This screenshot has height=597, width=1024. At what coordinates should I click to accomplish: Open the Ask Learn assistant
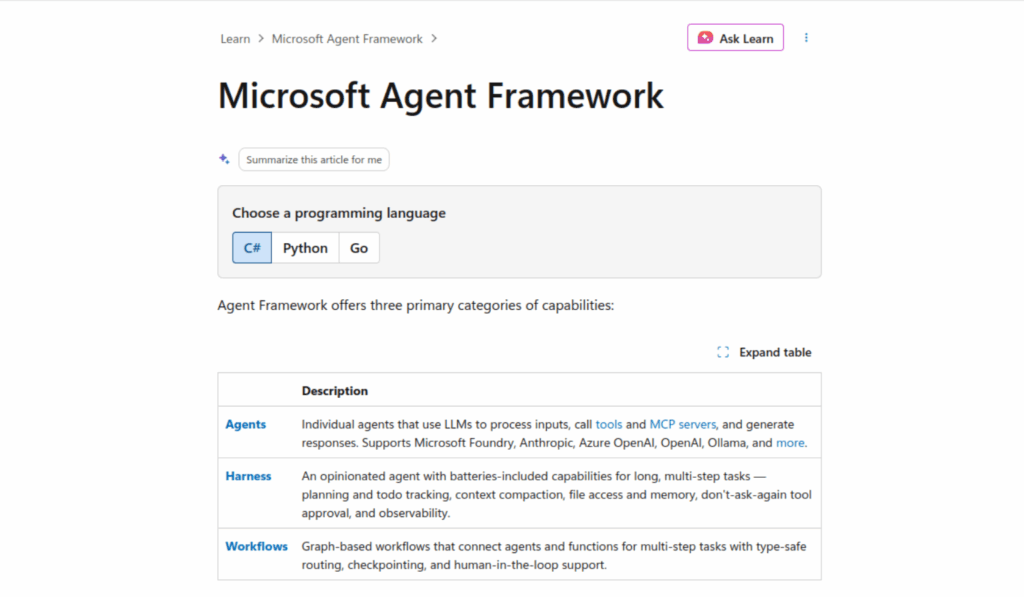735,38
